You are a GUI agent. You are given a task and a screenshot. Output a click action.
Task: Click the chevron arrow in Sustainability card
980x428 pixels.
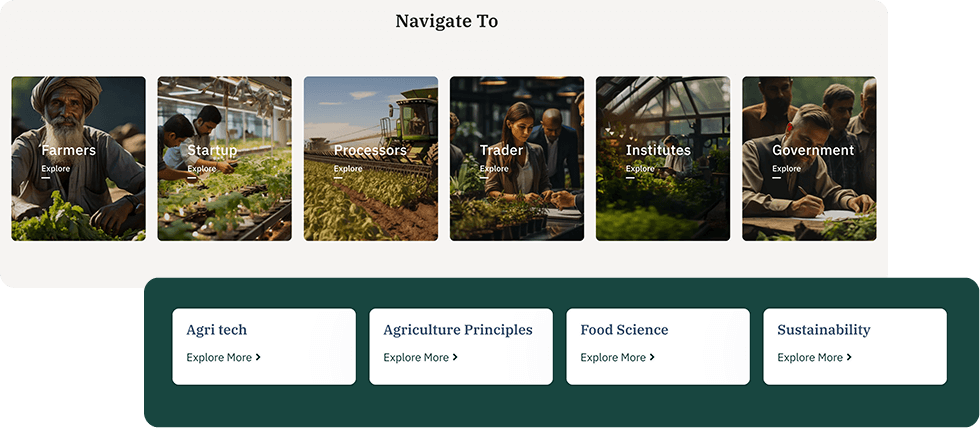point(849,357)
